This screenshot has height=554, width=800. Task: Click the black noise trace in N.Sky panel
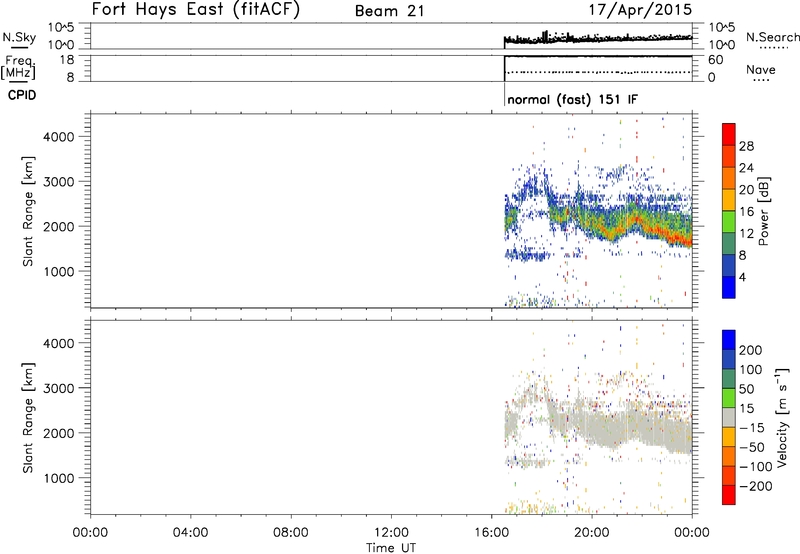click(598, 38)
